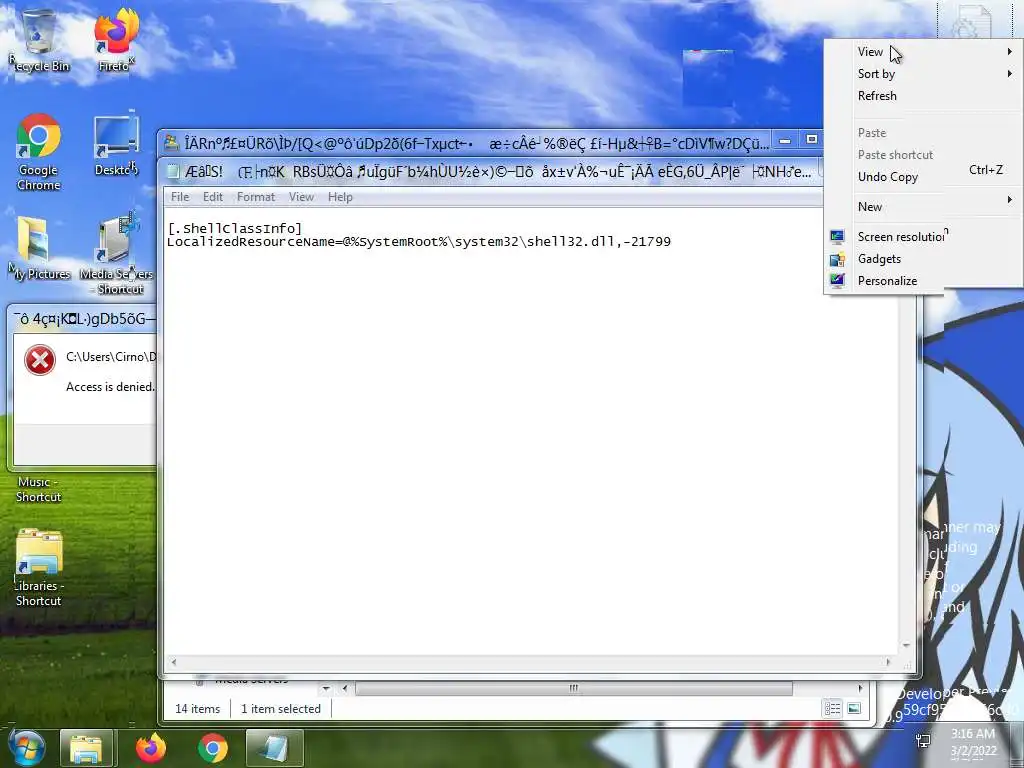Image resolution: width=1024 pixels, height=768 pixels.
Task: Click Notepad horizontal scrollbar left arrow
Action: (x=174, y=662)
